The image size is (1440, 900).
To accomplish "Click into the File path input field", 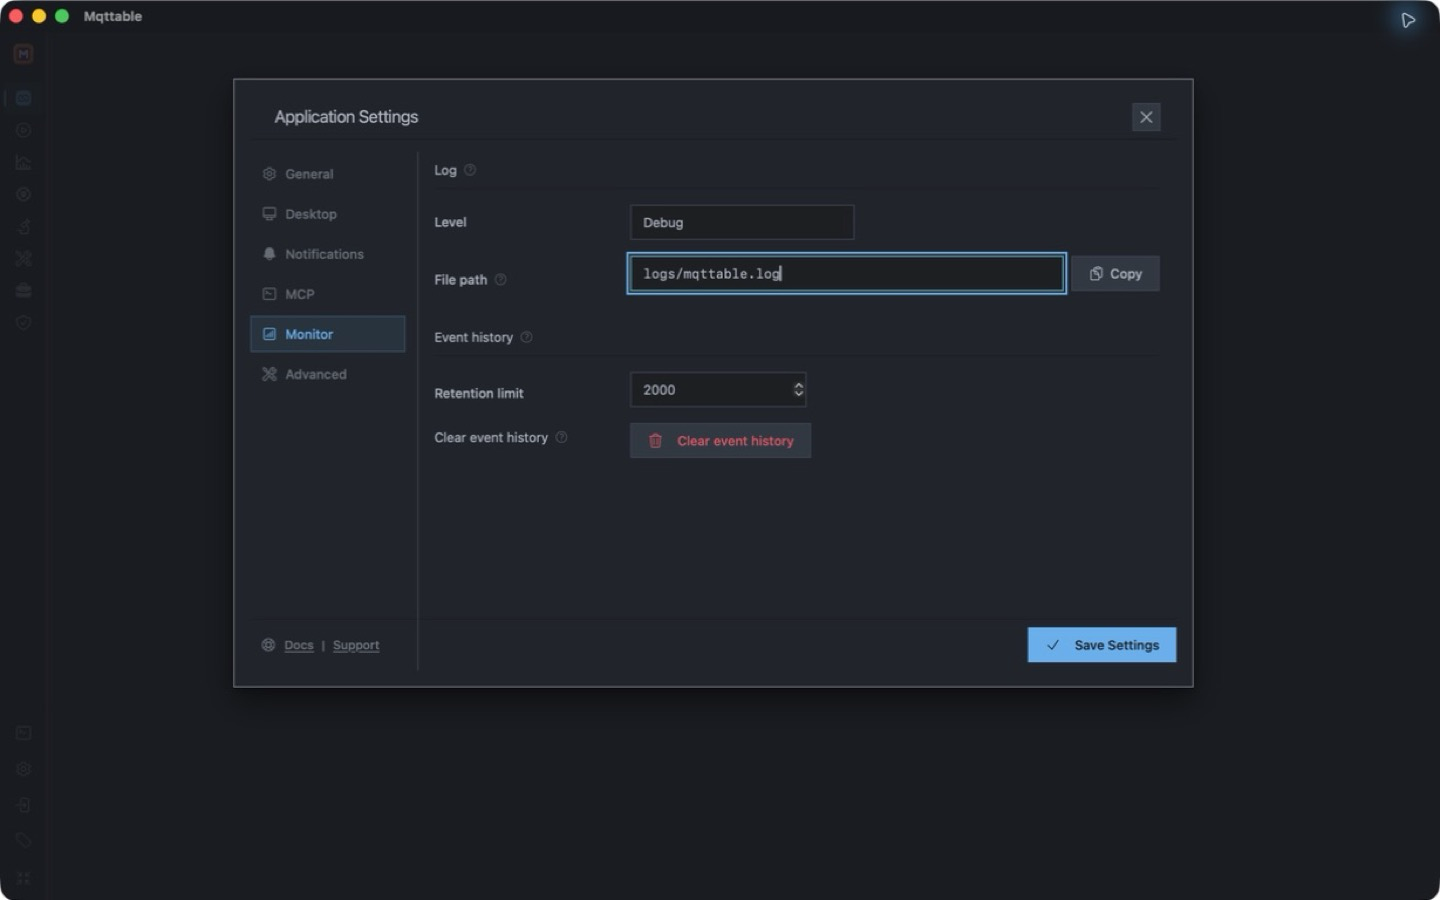I will click(x=846, y=273).
